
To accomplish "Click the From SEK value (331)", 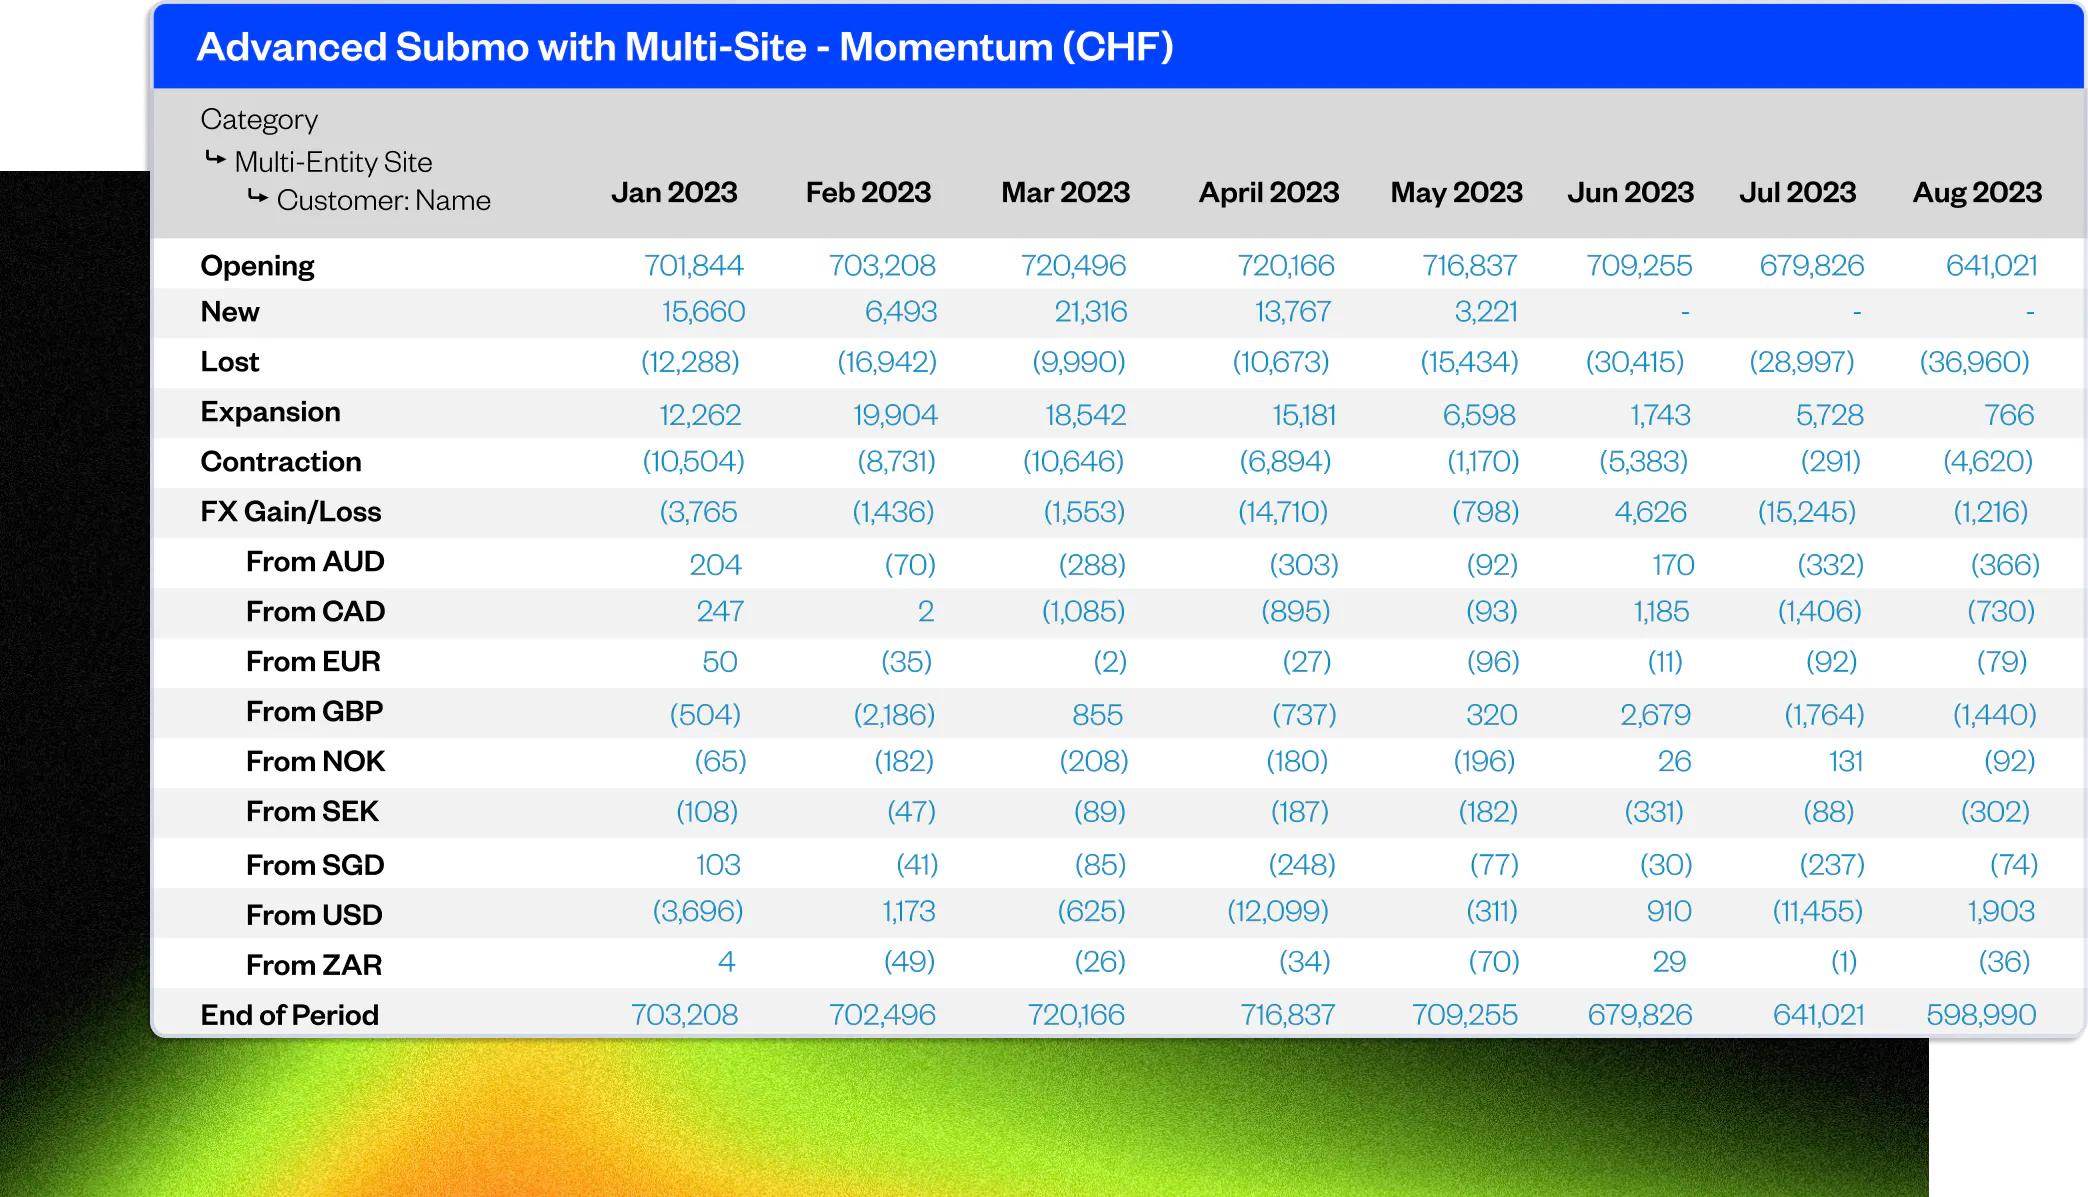I will [1654, 812].
